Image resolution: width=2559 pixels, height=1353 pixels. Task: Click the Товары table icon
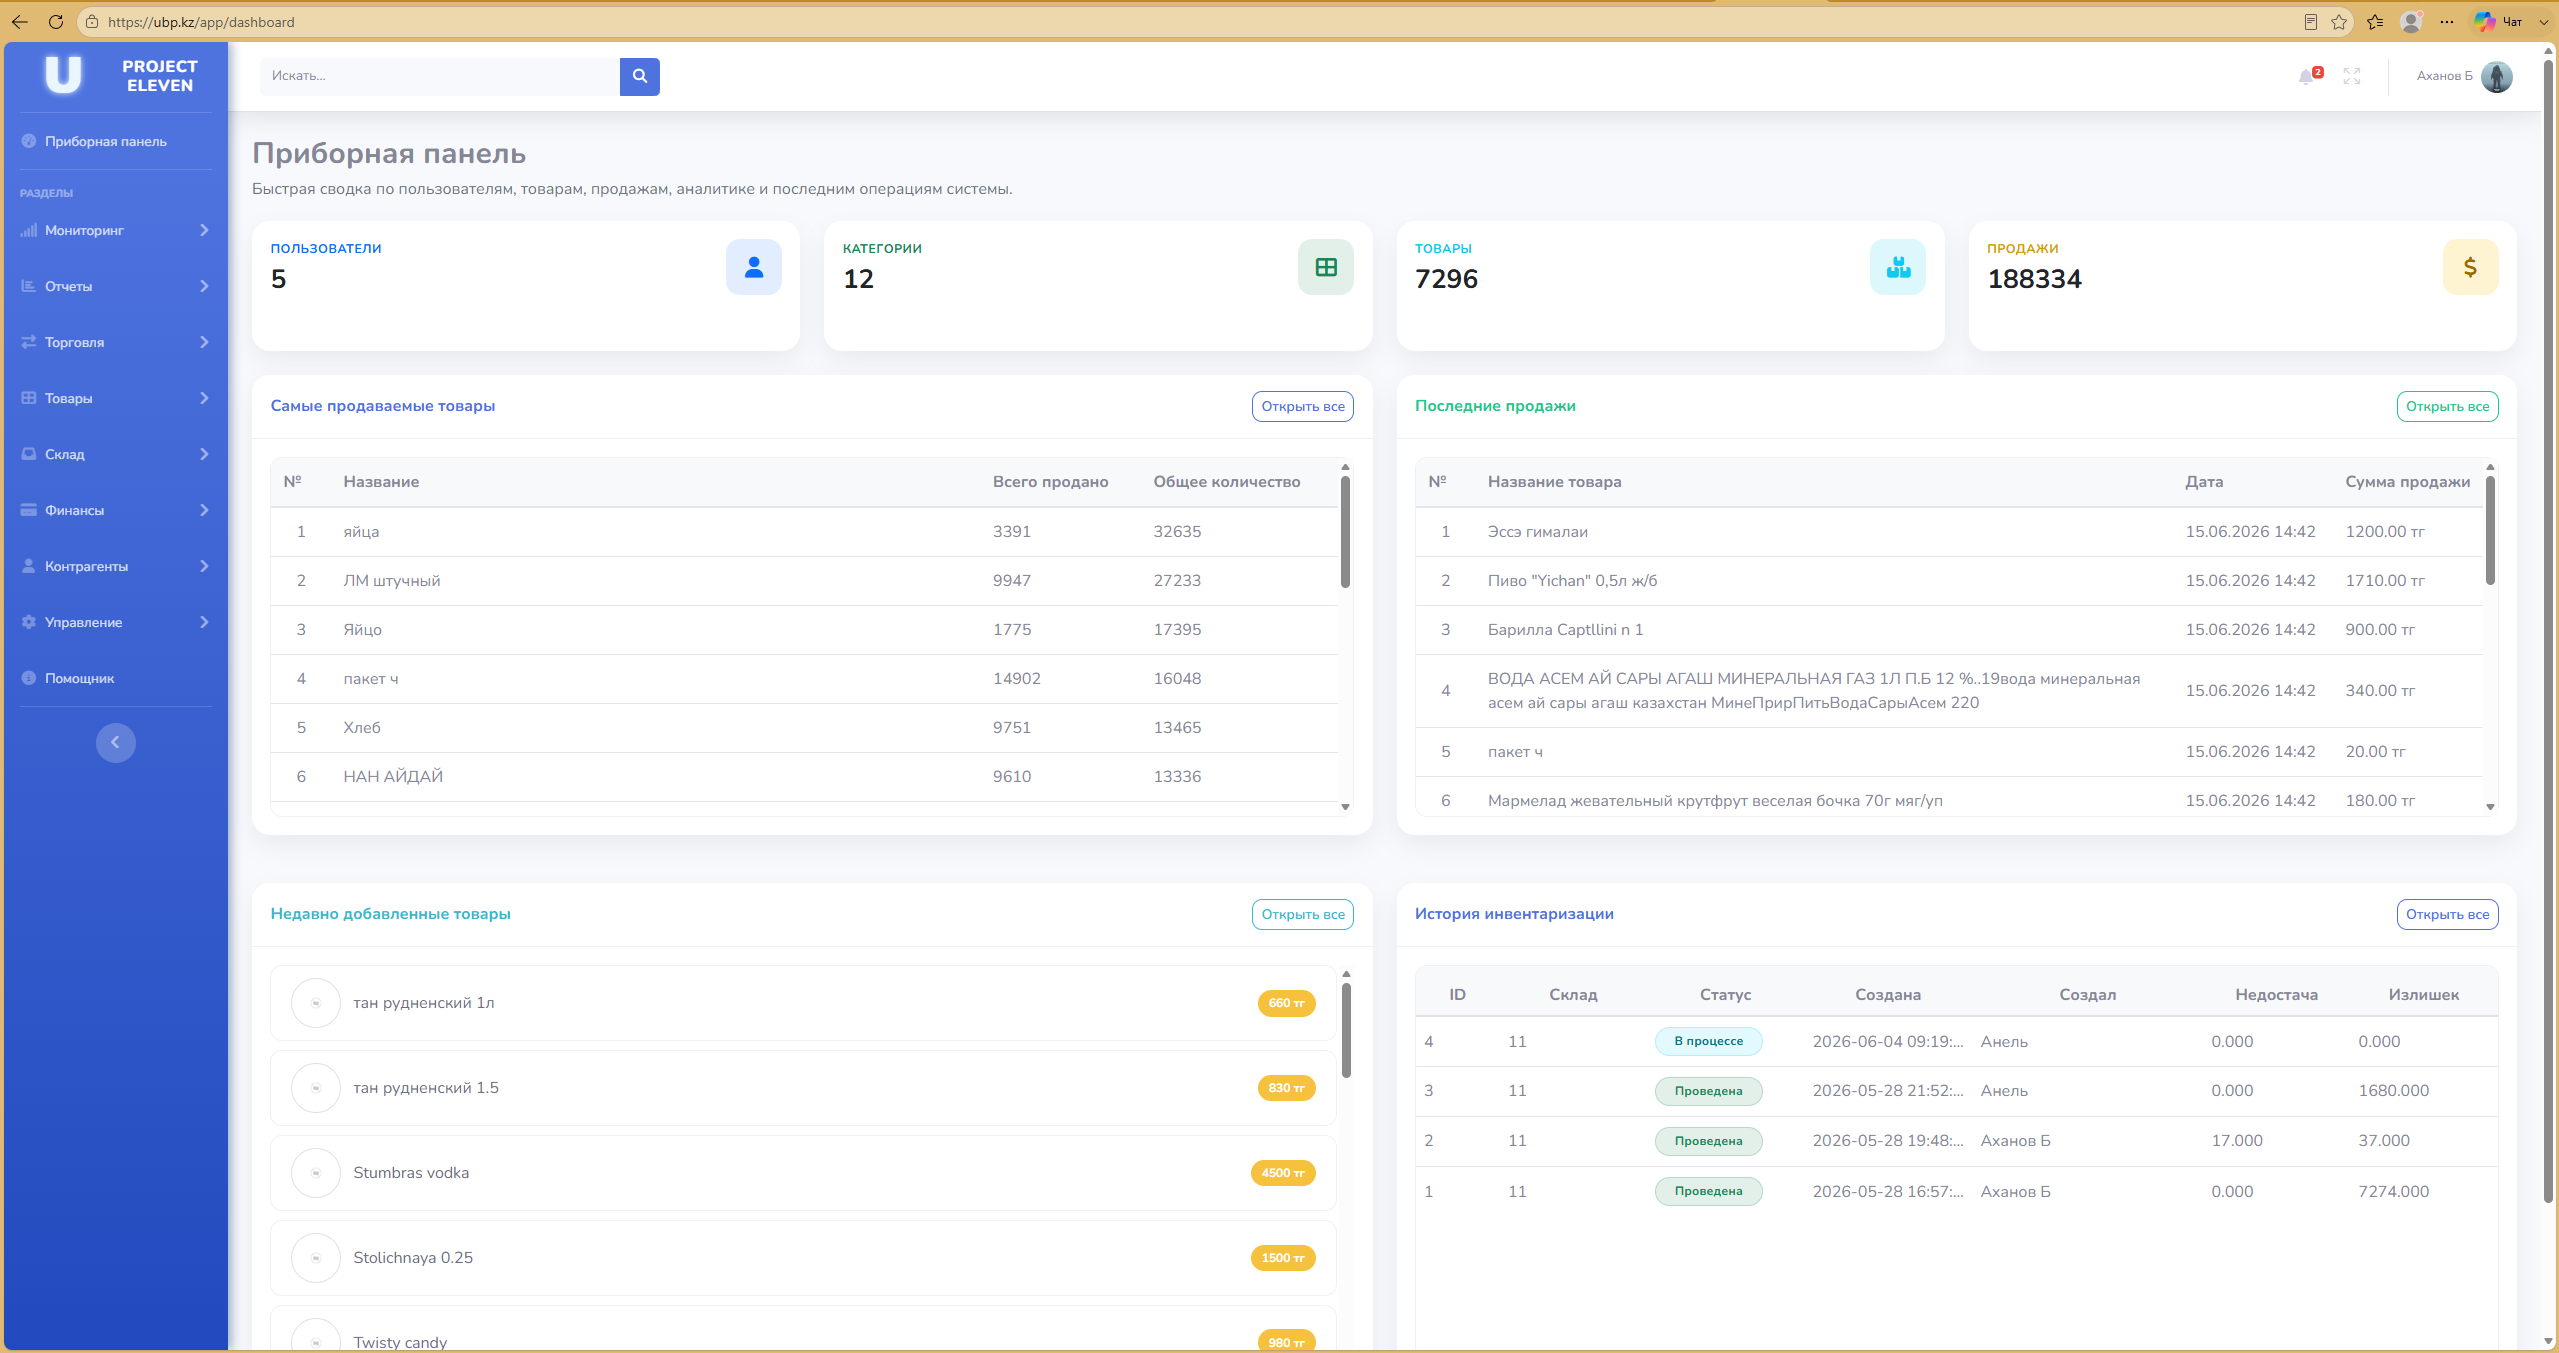click(x=29, y=398)
